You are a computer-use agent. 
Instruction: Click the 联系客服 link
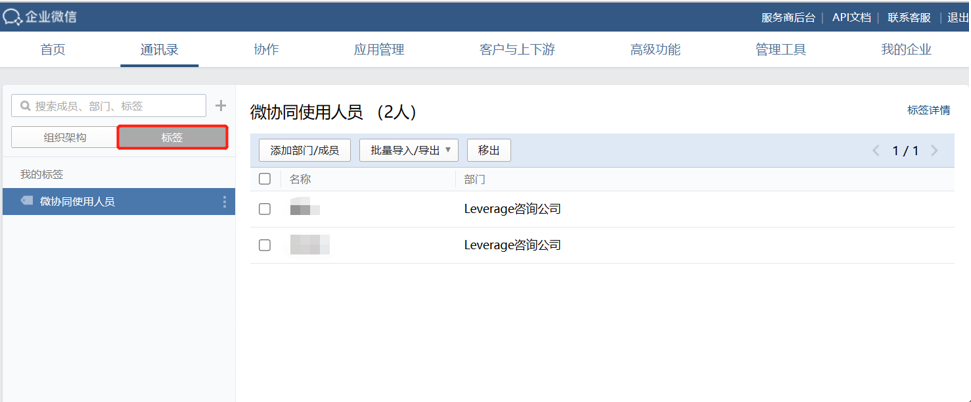(909, 17)
